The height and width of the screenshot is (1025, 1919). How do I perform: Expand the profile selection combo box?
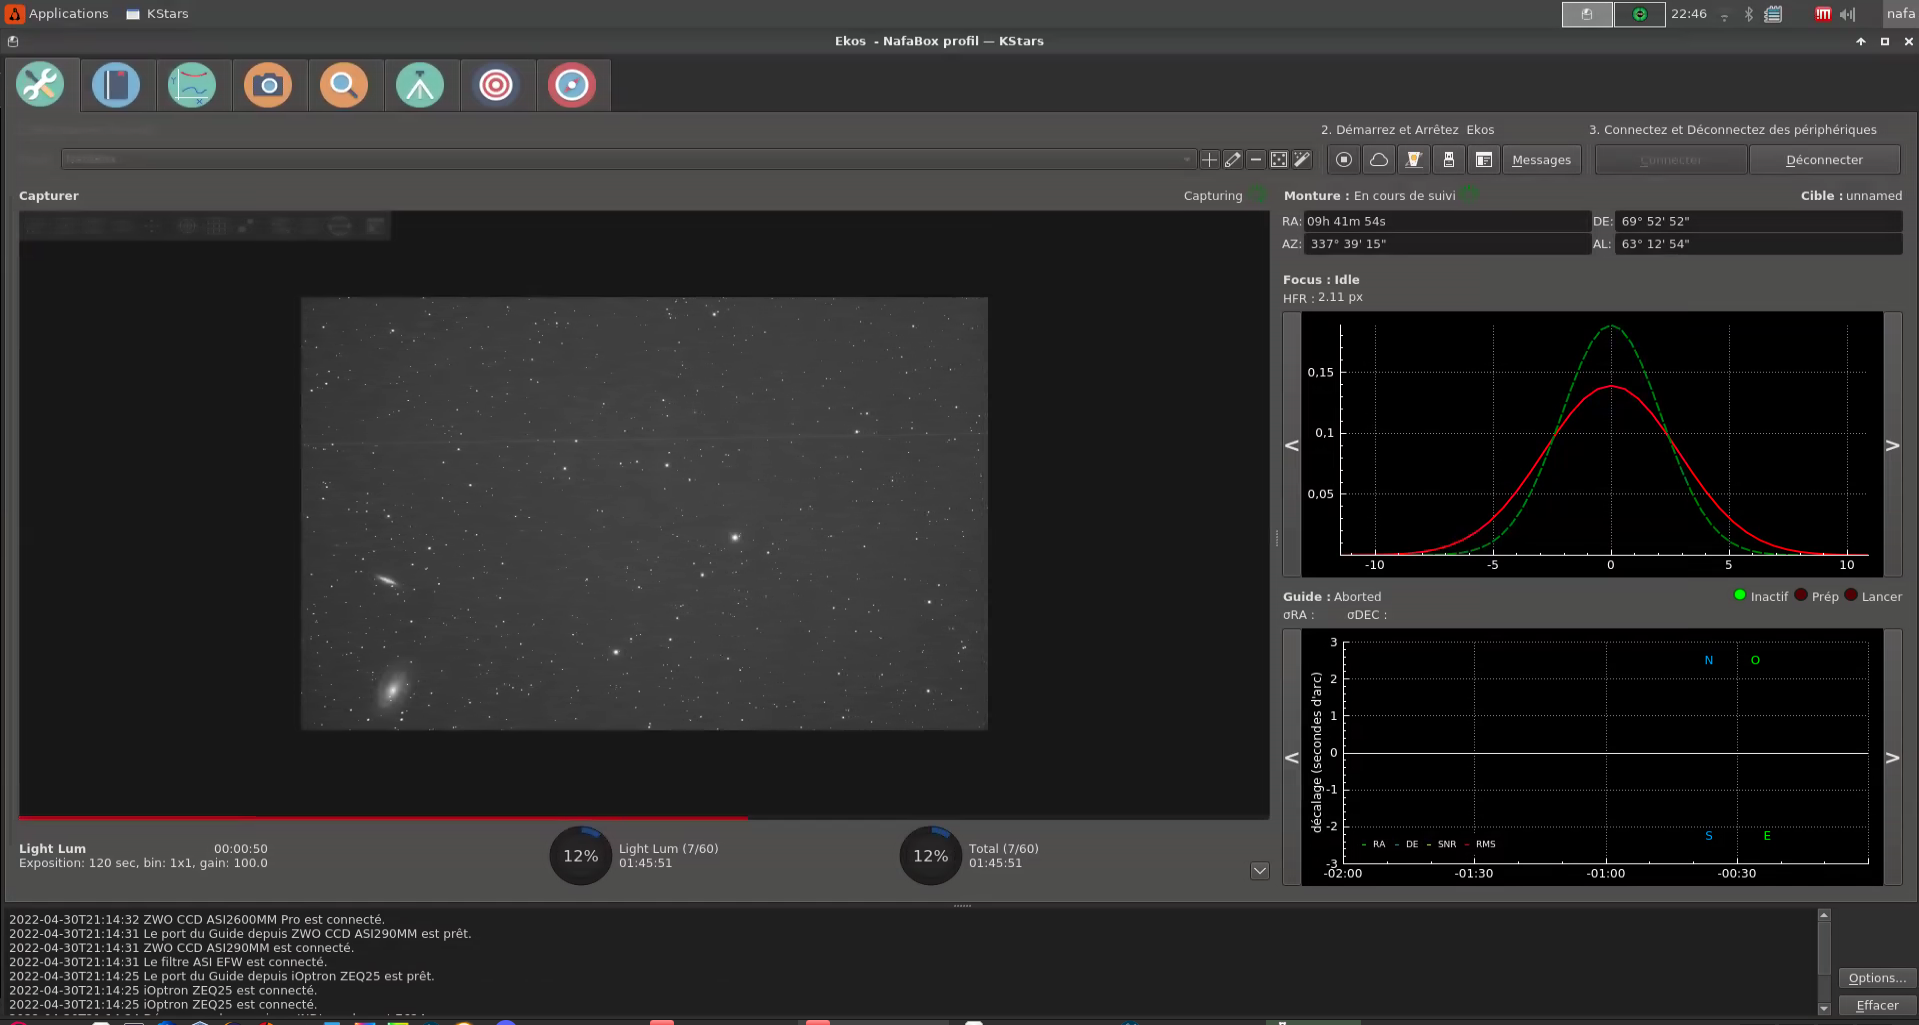1186,160
